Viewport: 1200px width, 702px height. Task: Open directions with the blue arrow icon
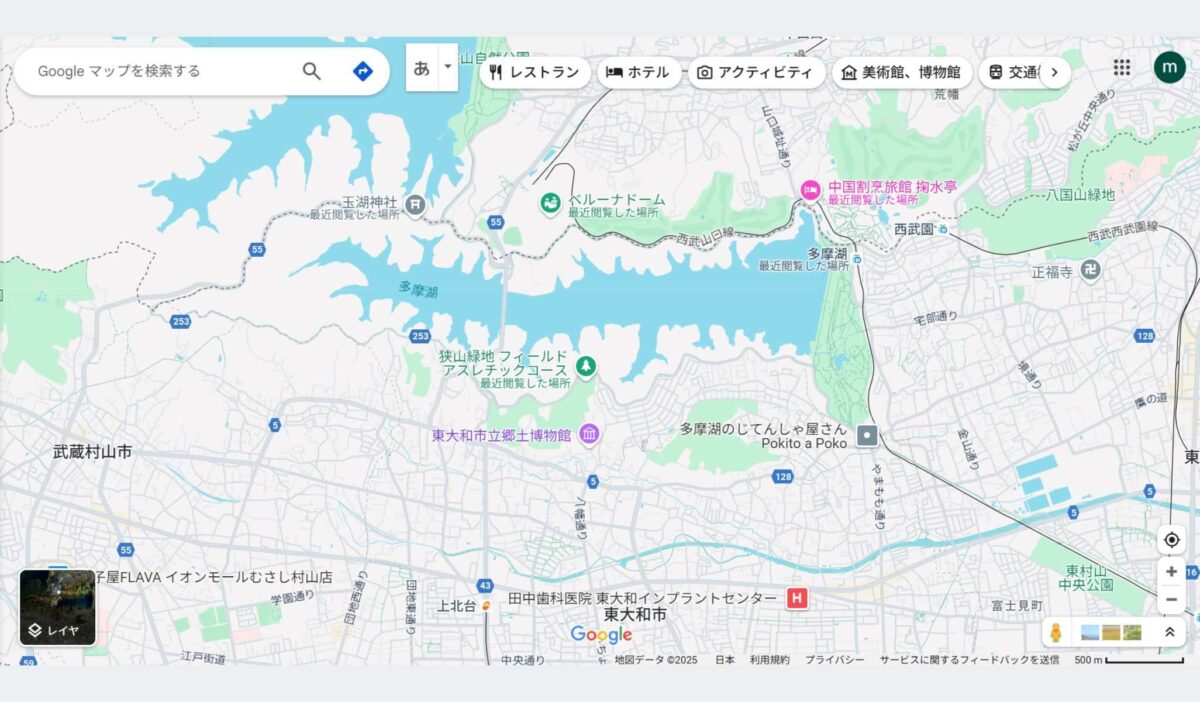pyautogui.click(x=362, y=71)
